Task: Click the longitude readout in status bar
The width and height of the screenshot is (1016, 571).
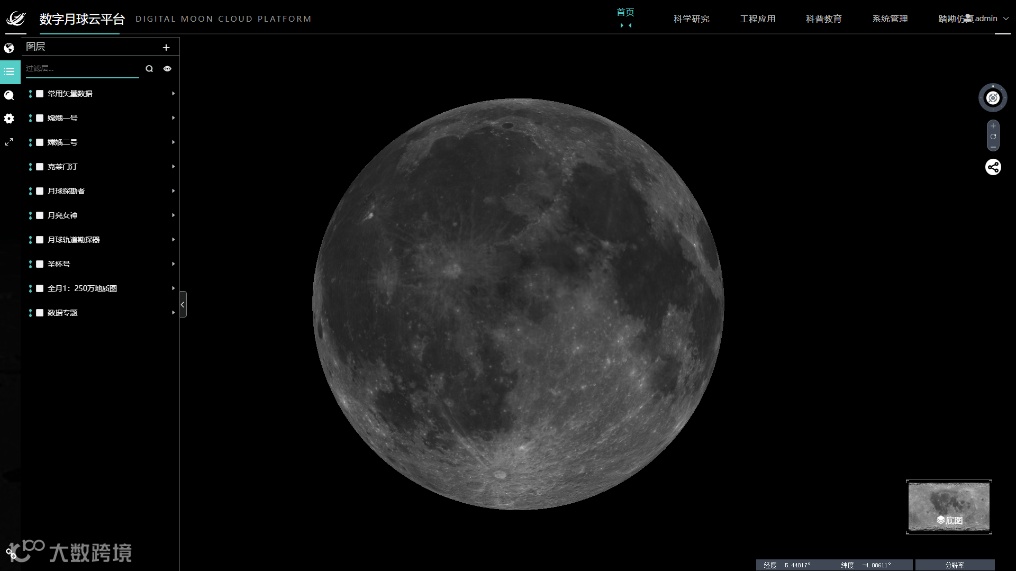Action: coord(788,565)
